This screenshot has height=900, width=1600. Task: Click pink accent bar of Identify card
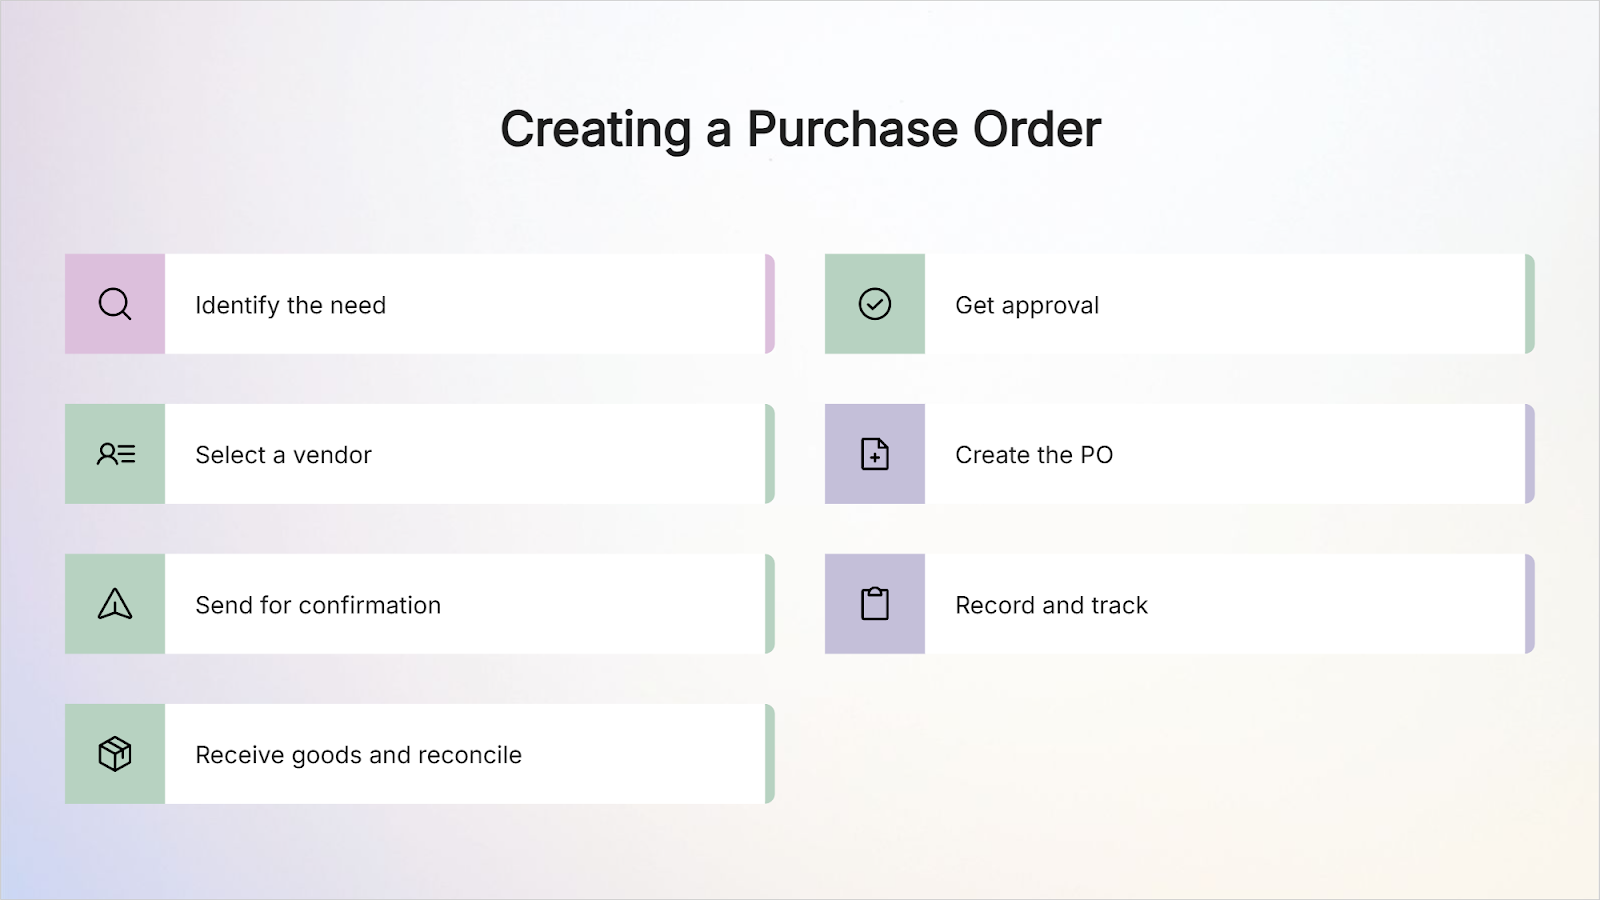click(770, 304)
